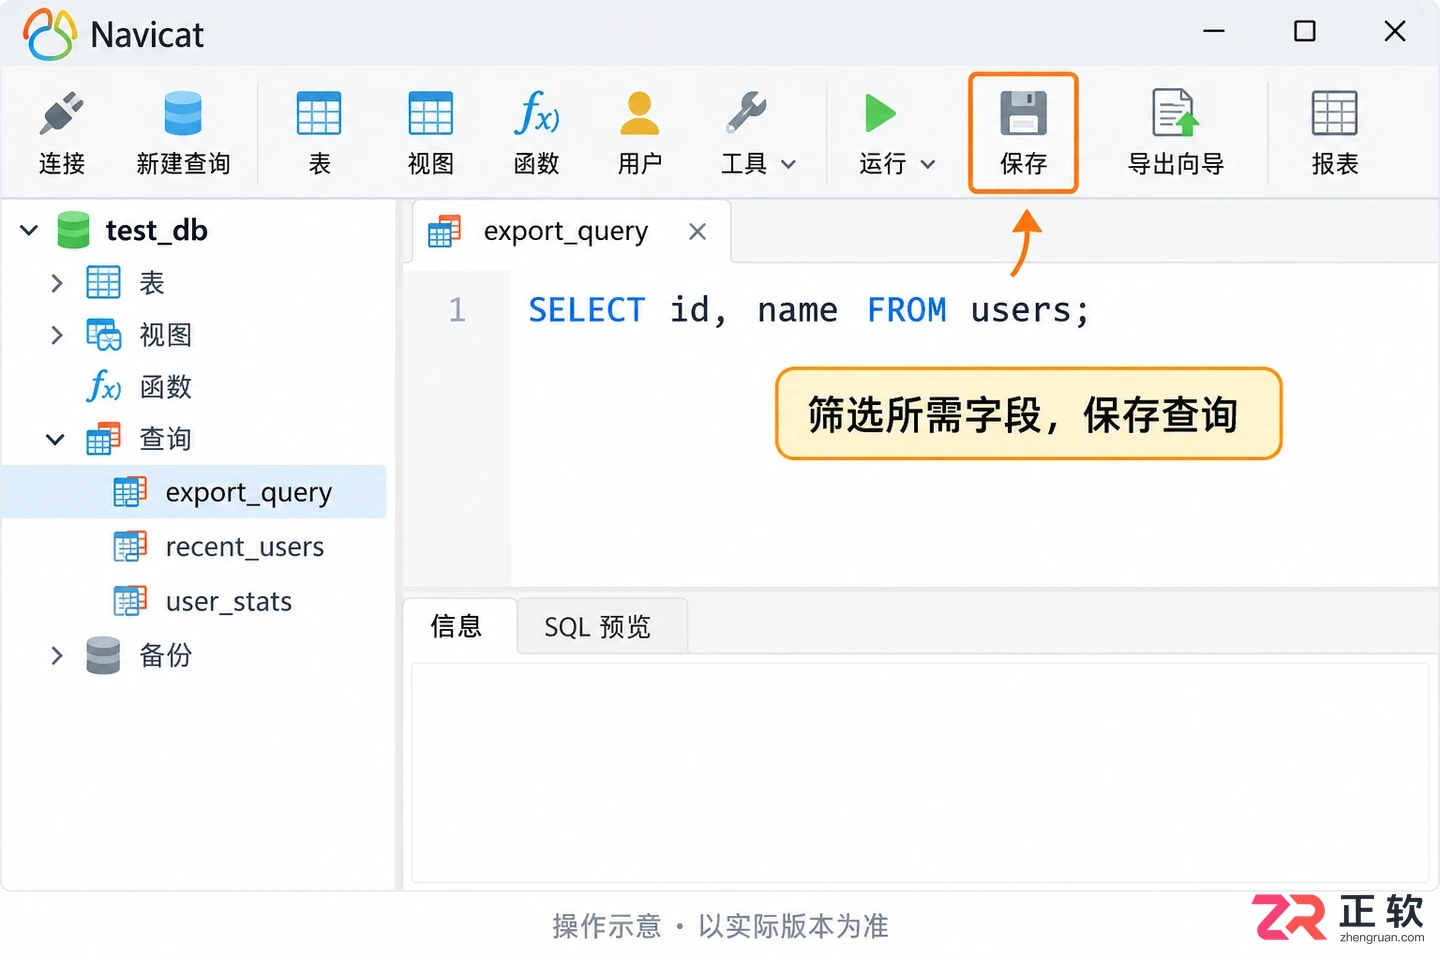Expand the 视图 node in the tree

tap(57, 335)
